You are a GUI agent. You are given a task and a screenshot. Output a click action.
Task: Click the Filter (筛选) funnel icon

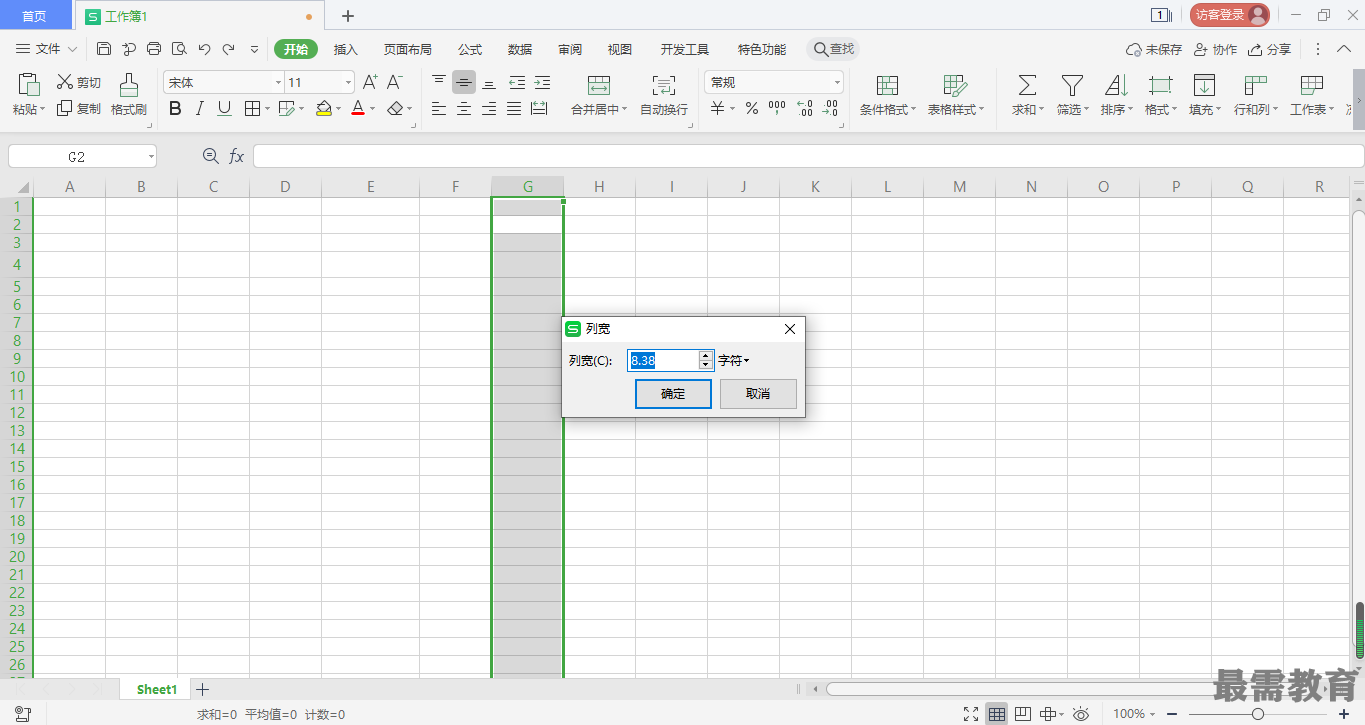(x=1072, y=84)
